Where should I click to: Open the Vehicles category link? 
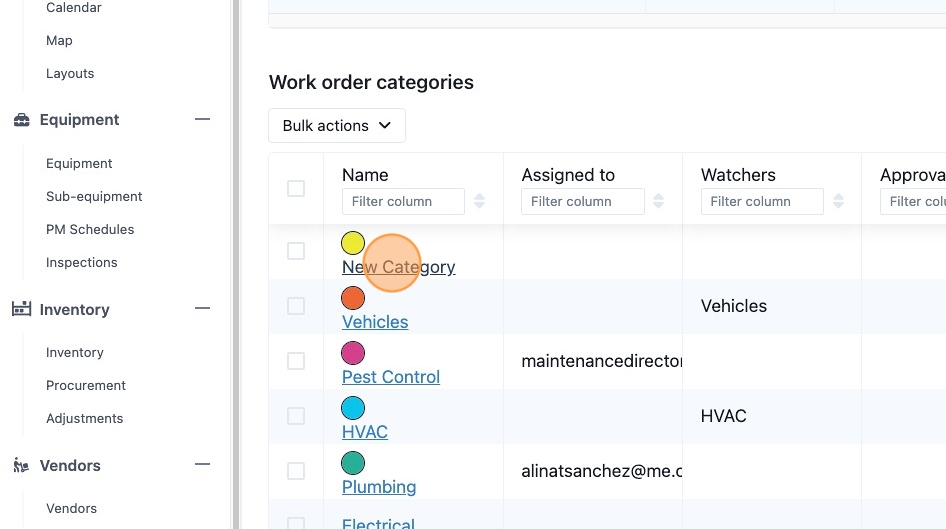pyautogui.click(x=375, y=322)
